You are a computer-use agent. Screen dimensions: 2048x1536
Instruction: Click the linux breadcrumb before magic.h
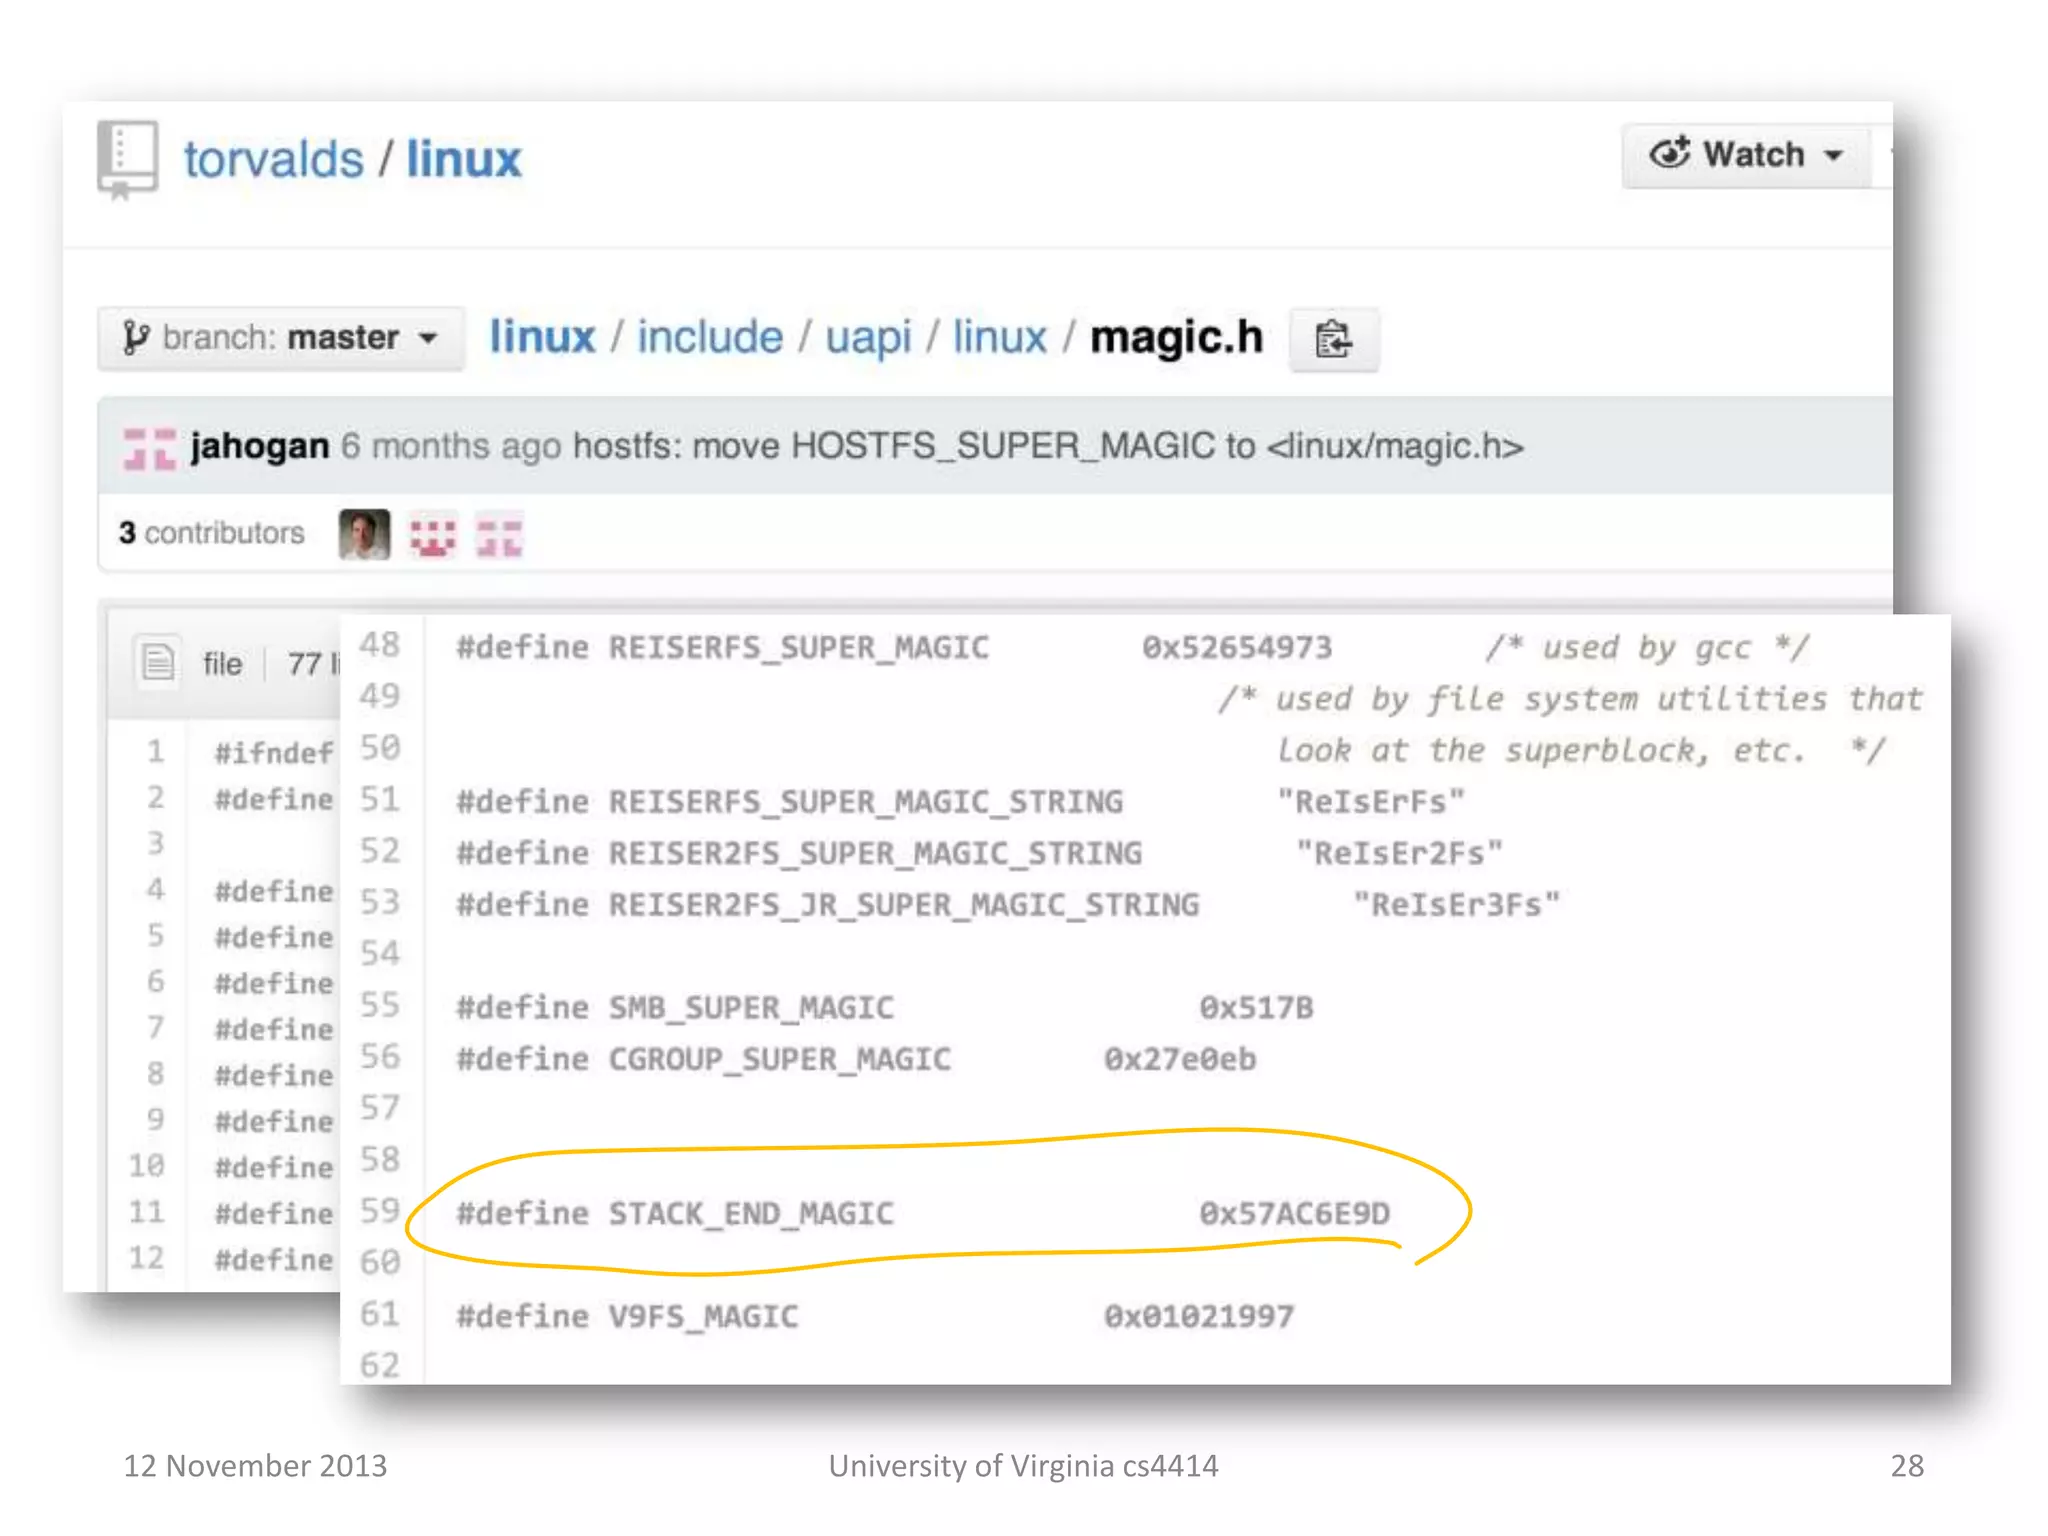point(999,337)
